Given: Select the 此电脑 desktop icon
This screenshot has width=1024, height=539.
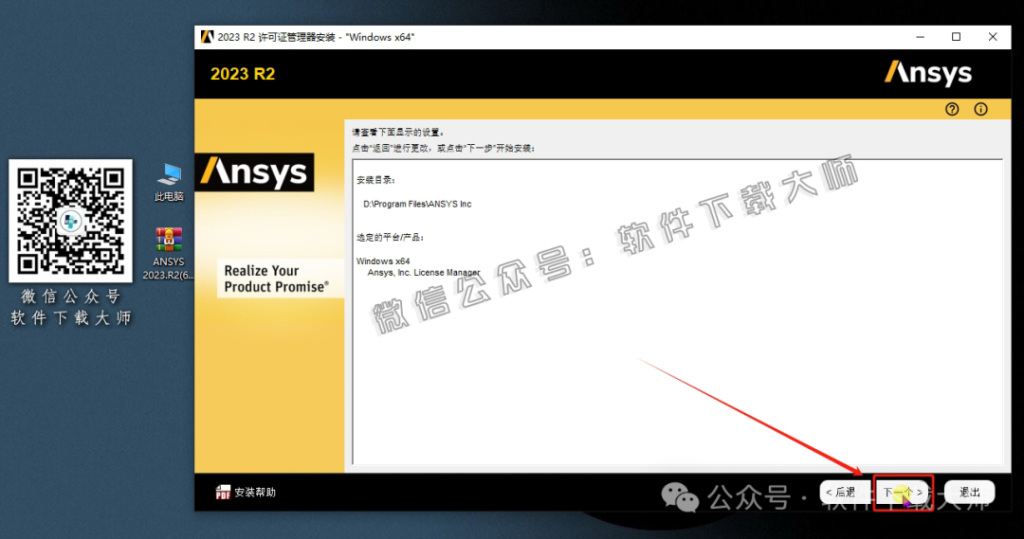Looking at the screenshot, I should tap(169, 182).
